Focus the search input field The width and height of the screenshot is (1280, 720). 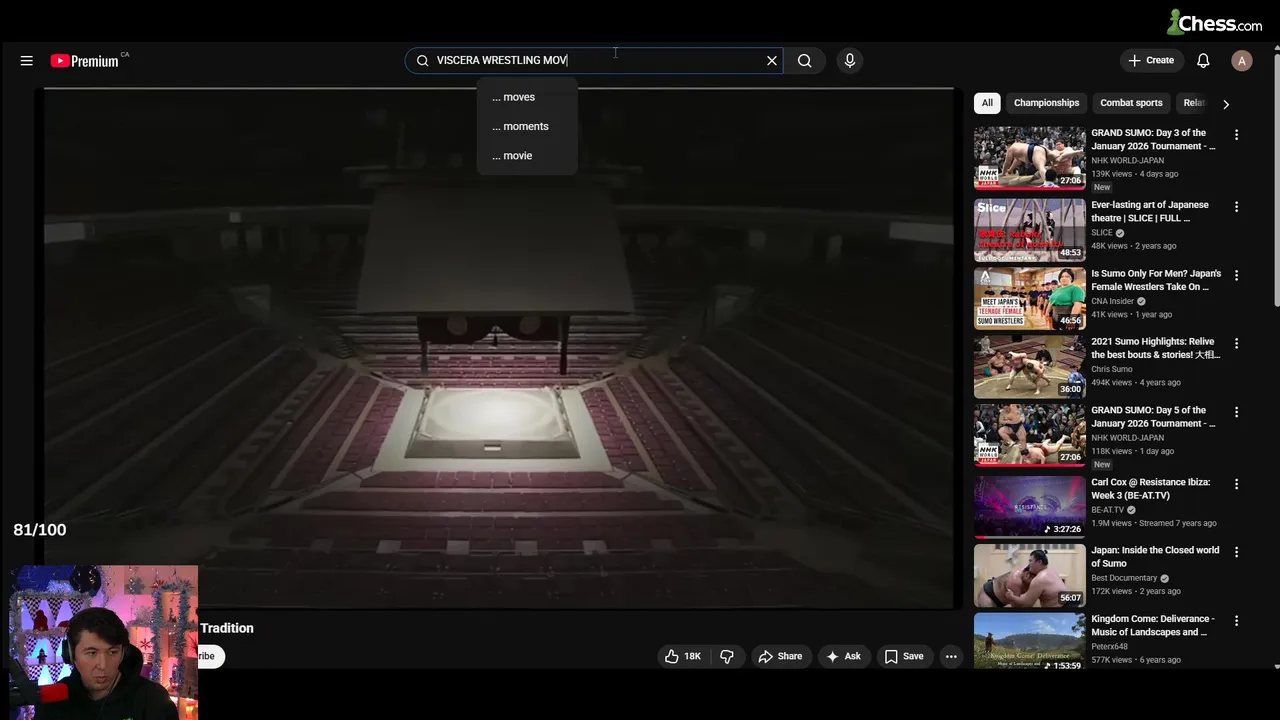pyautogui.click(x=594, y=61)
